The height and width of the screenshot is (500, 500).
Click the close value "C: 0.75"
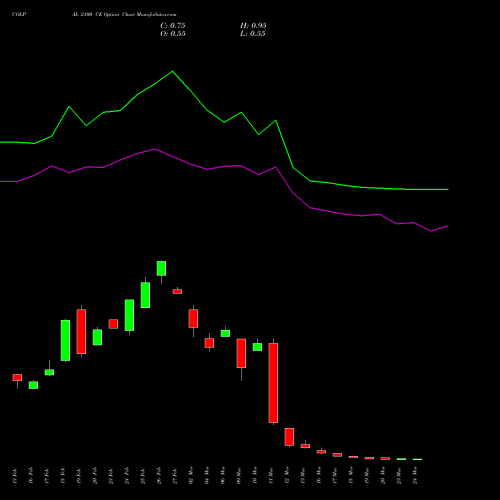(x=173, y=26)
